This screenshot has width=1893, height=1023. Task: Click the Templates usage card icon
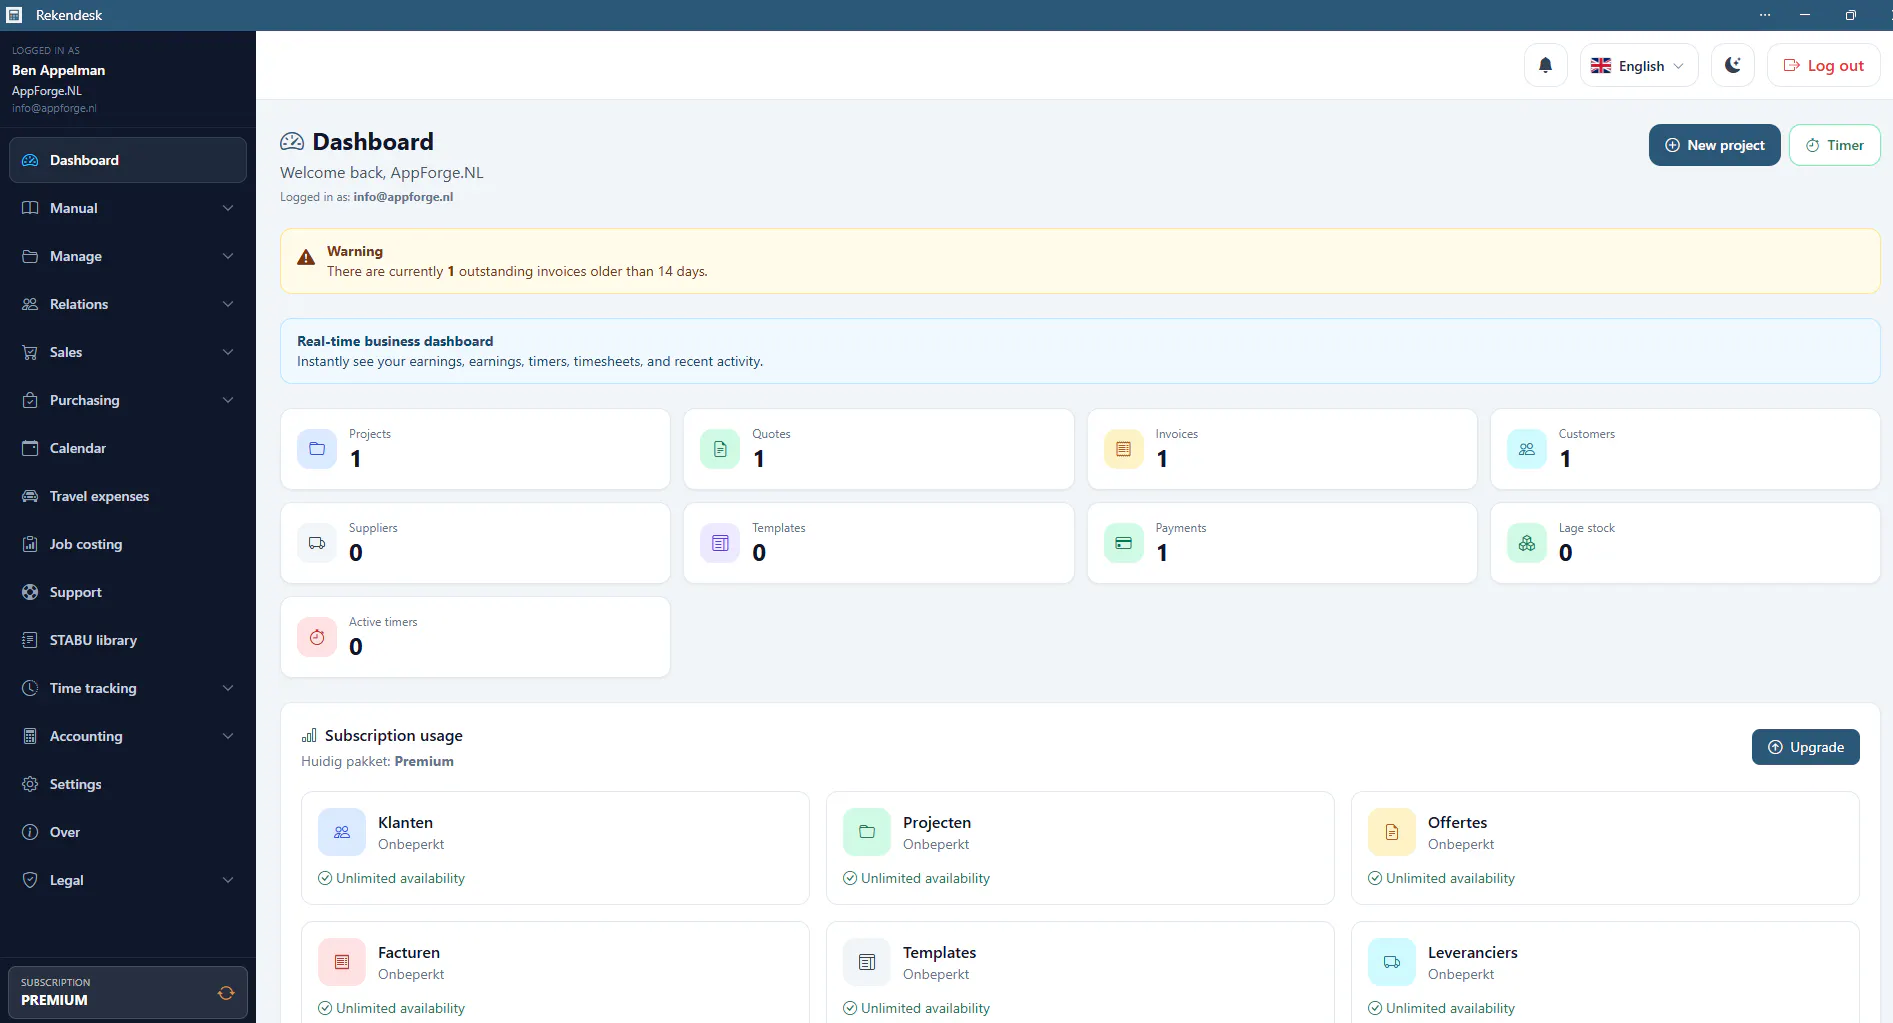click(x=867, y=962)
